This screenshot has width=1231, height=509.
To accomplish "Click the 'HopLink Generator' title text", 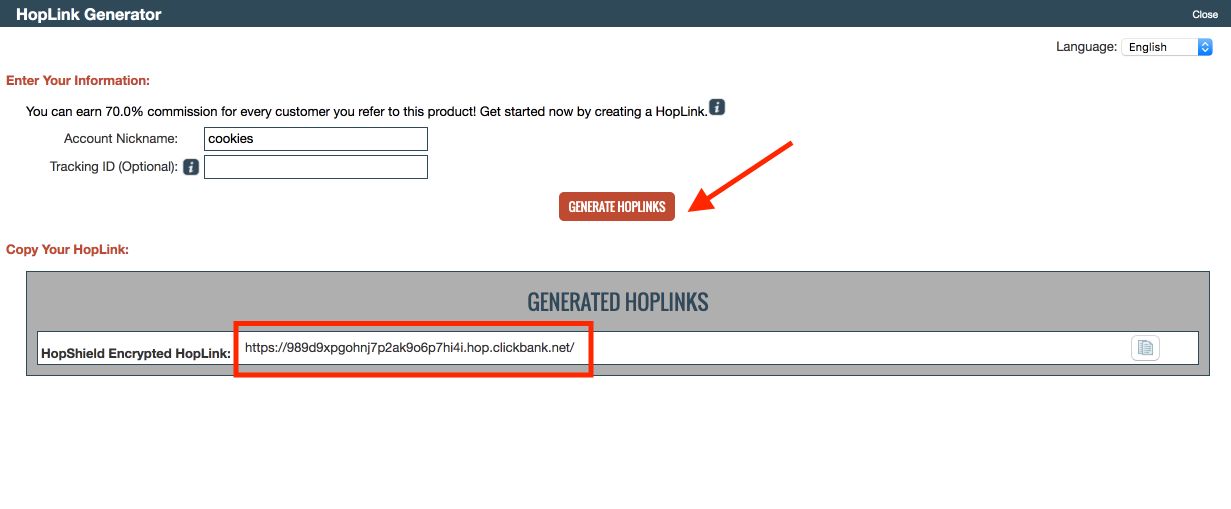I will [x=89, y=14].
